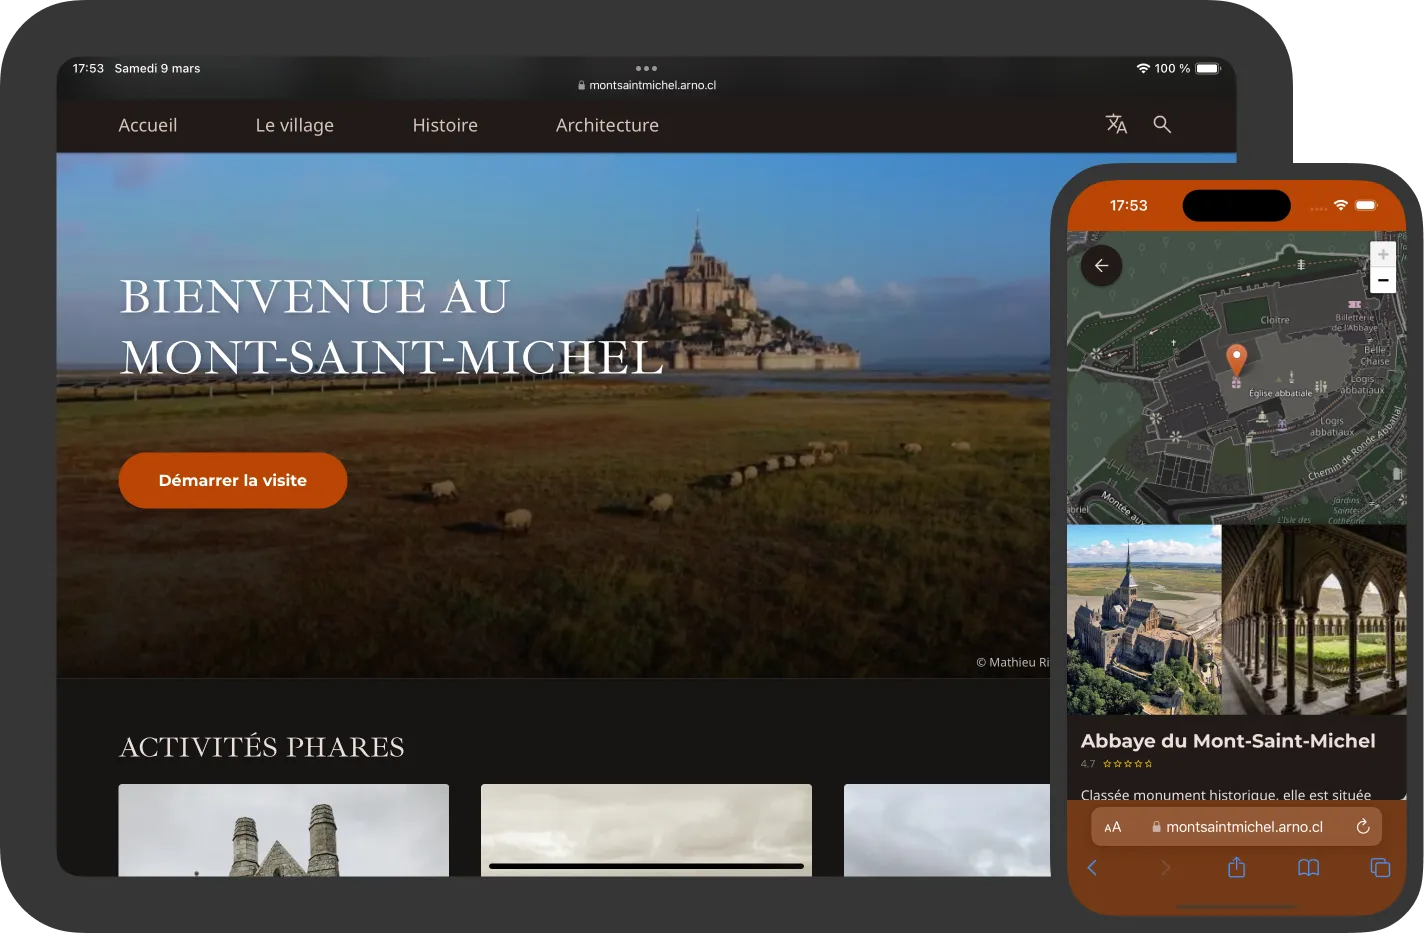This screenshot has width=1424, height=933.
Task: Open the Accueil menu item
Action: click(148, 126)
